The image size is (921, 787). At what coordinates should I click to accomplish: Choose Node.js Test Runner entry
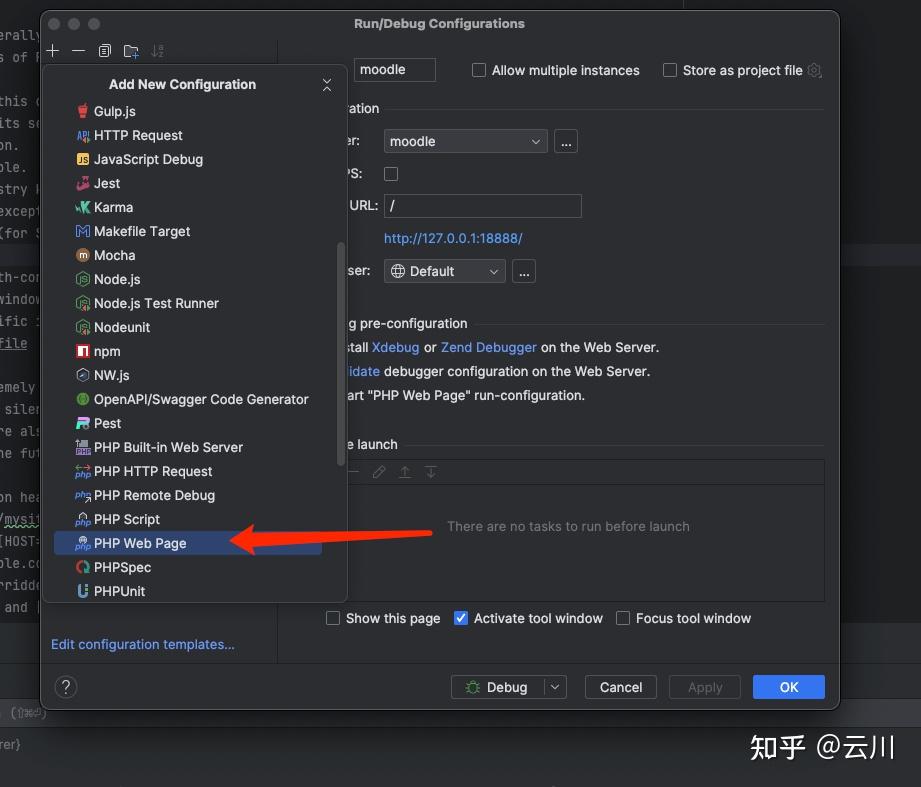pos(188,304)
